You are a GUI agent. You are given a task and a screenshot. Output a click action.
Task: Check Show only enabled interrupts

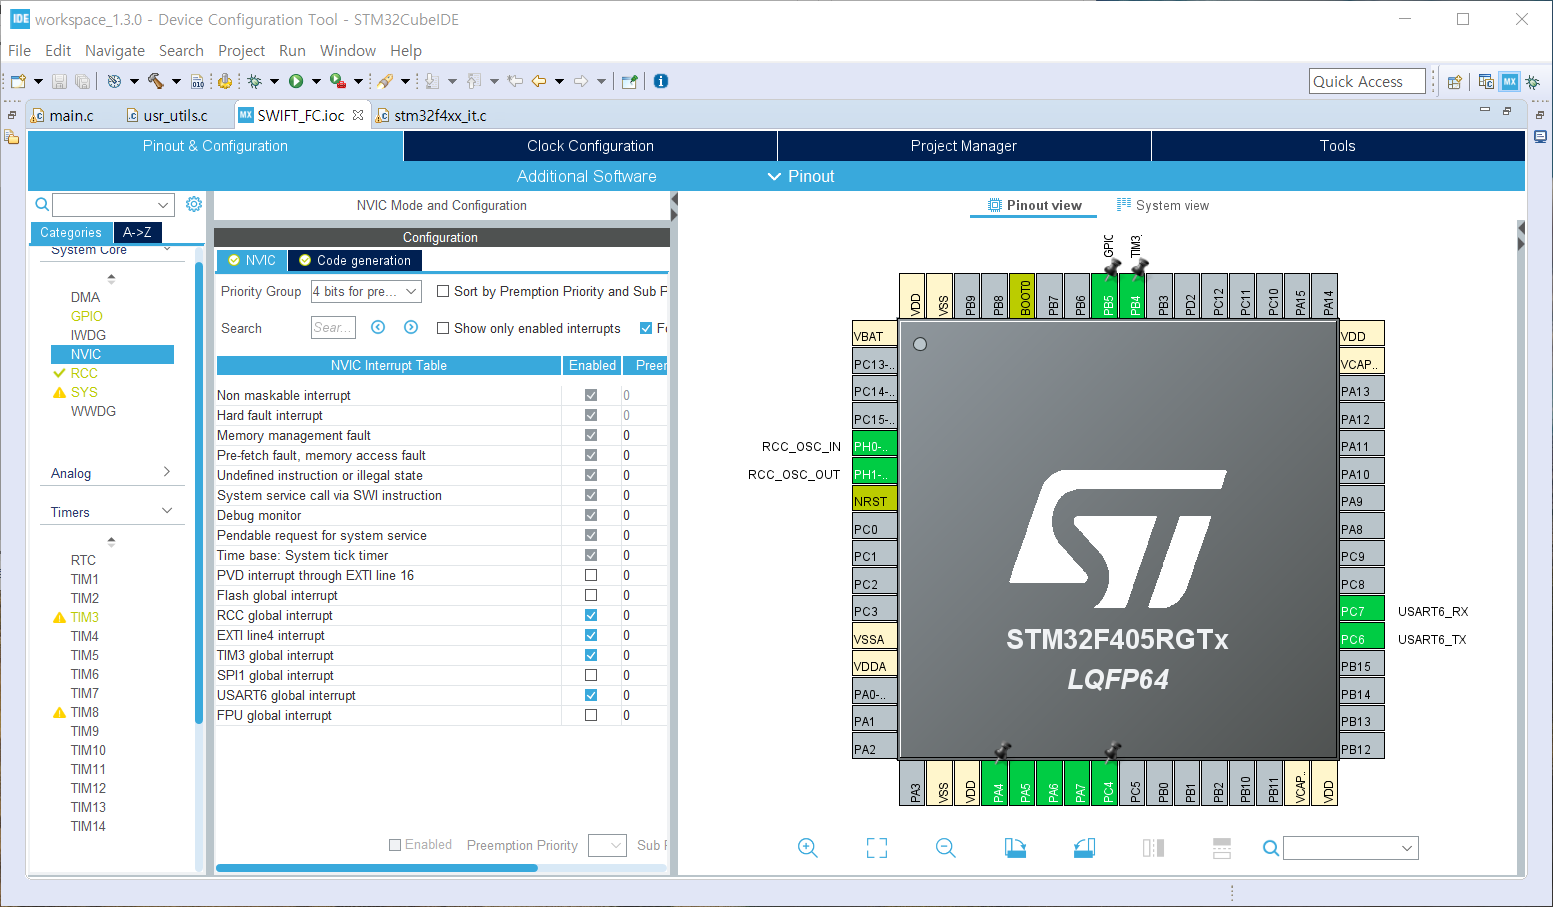[x=443, y=328]
